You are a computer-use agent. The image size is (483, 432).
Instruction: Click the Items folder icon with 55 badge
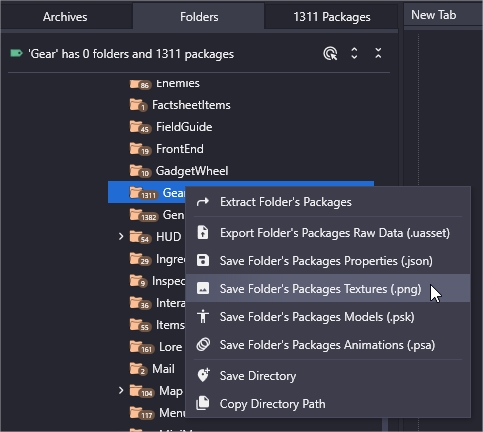140,325
